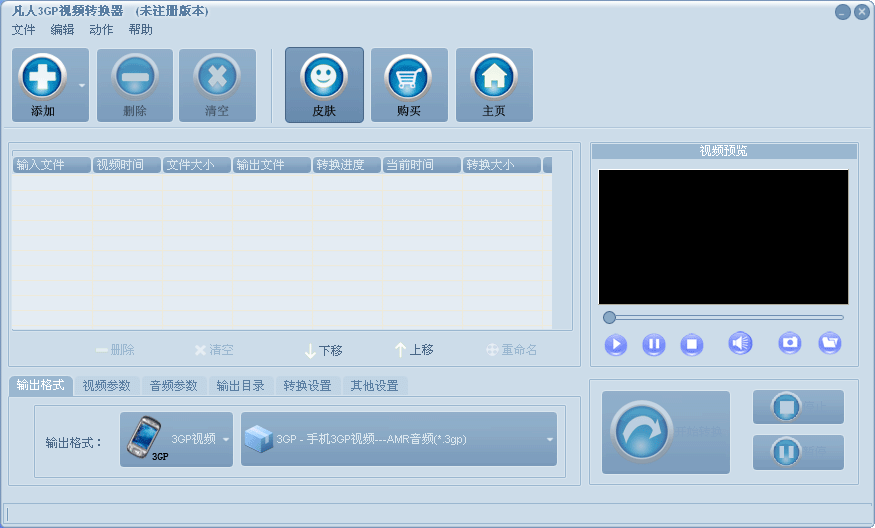Click the 输入文件 column header
The image size is (875, 528).
pyautogui.click(x=51, y=165)
